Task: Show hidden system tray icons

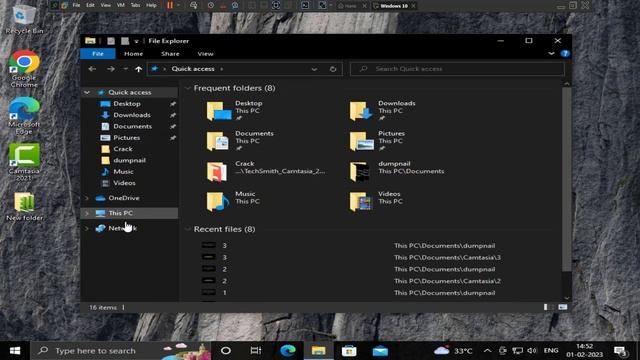Action: pos(487,351)
